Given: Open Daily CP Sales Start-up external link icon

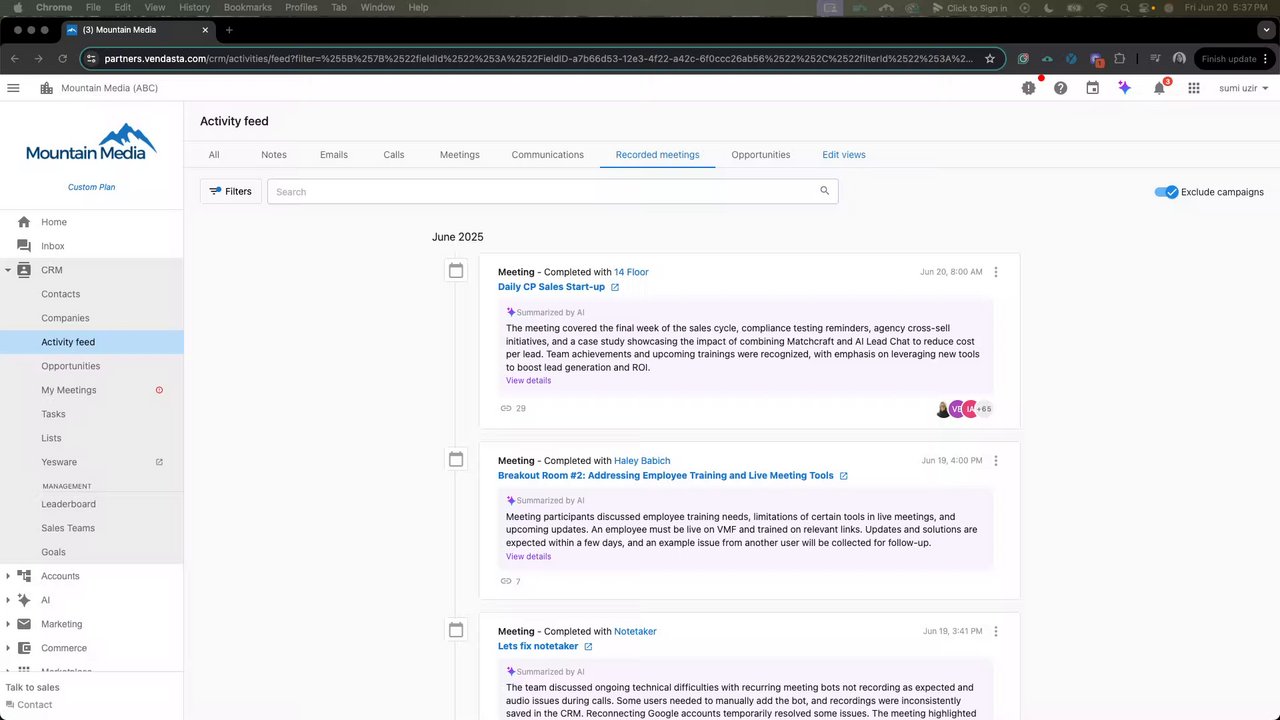Looking at the screenshot, I should coord(615,287).
